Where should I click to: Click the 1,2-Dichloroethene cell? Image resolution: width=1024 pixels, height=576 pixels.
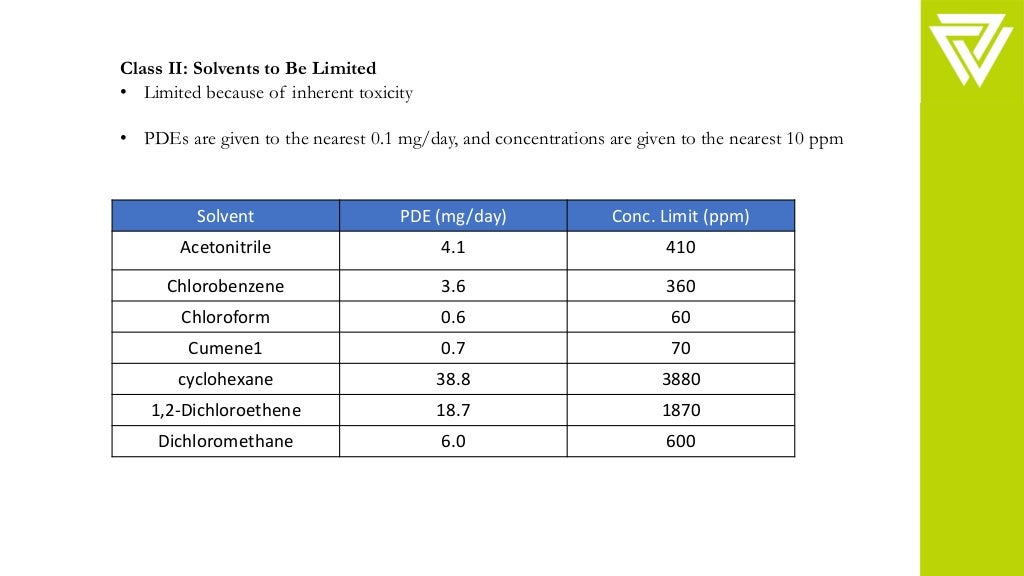coord(225,410)
